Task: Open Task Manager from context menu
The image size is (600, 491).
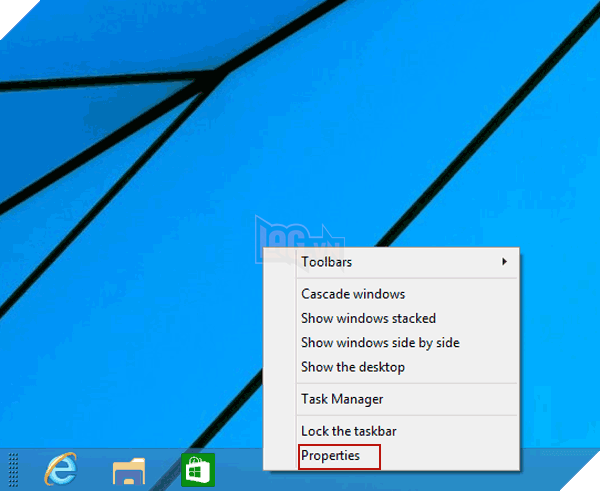Action: coord(391,399)
